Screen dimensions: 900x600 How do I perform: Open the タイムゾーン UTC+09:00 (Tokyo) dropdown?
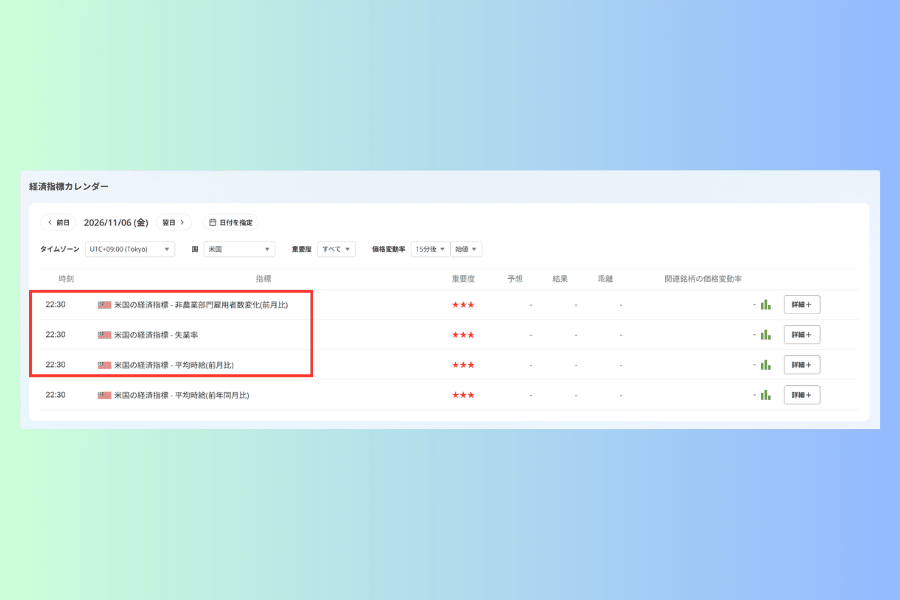point(130,249)
